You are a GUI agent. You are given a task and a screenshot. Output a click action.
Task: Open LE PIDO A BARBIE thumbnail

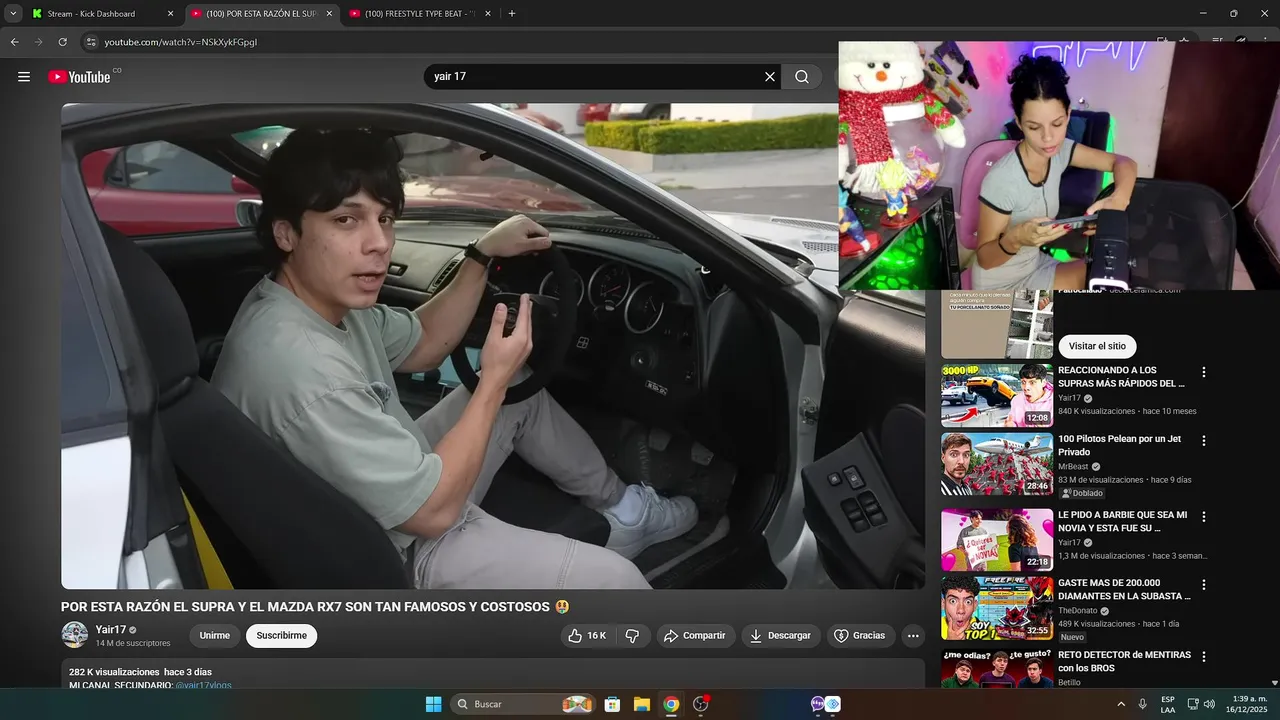pyautogui.click(x=997, y=540)
